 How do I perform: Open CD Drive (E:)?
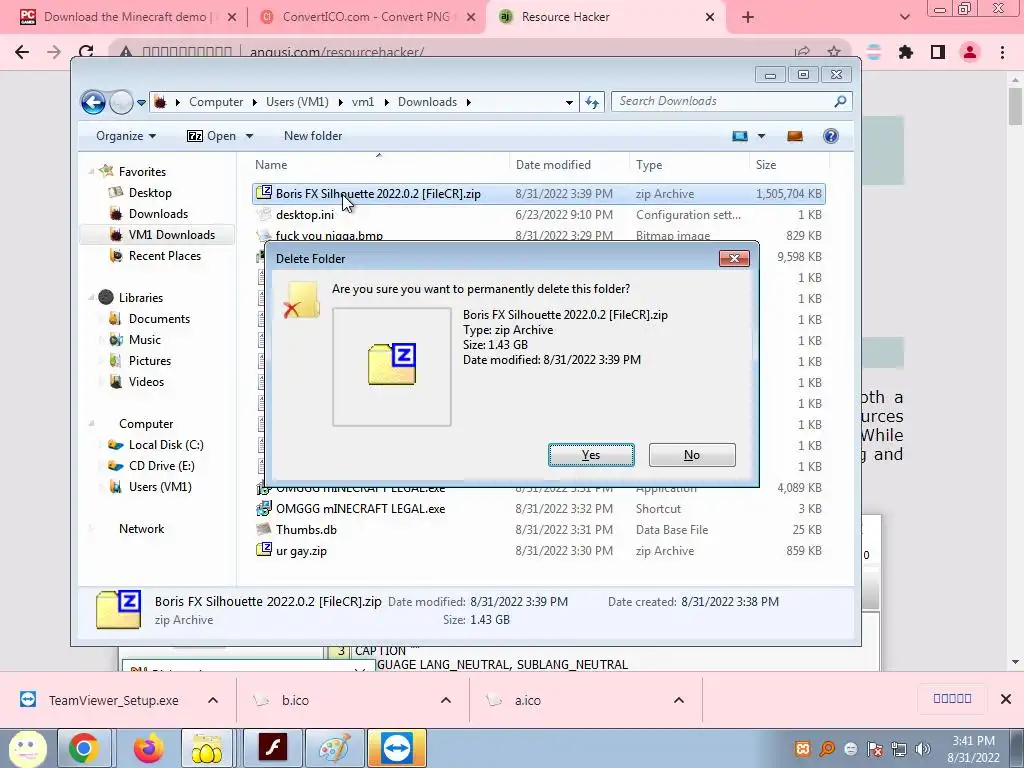pyautogui.click(x=161, y=466)
